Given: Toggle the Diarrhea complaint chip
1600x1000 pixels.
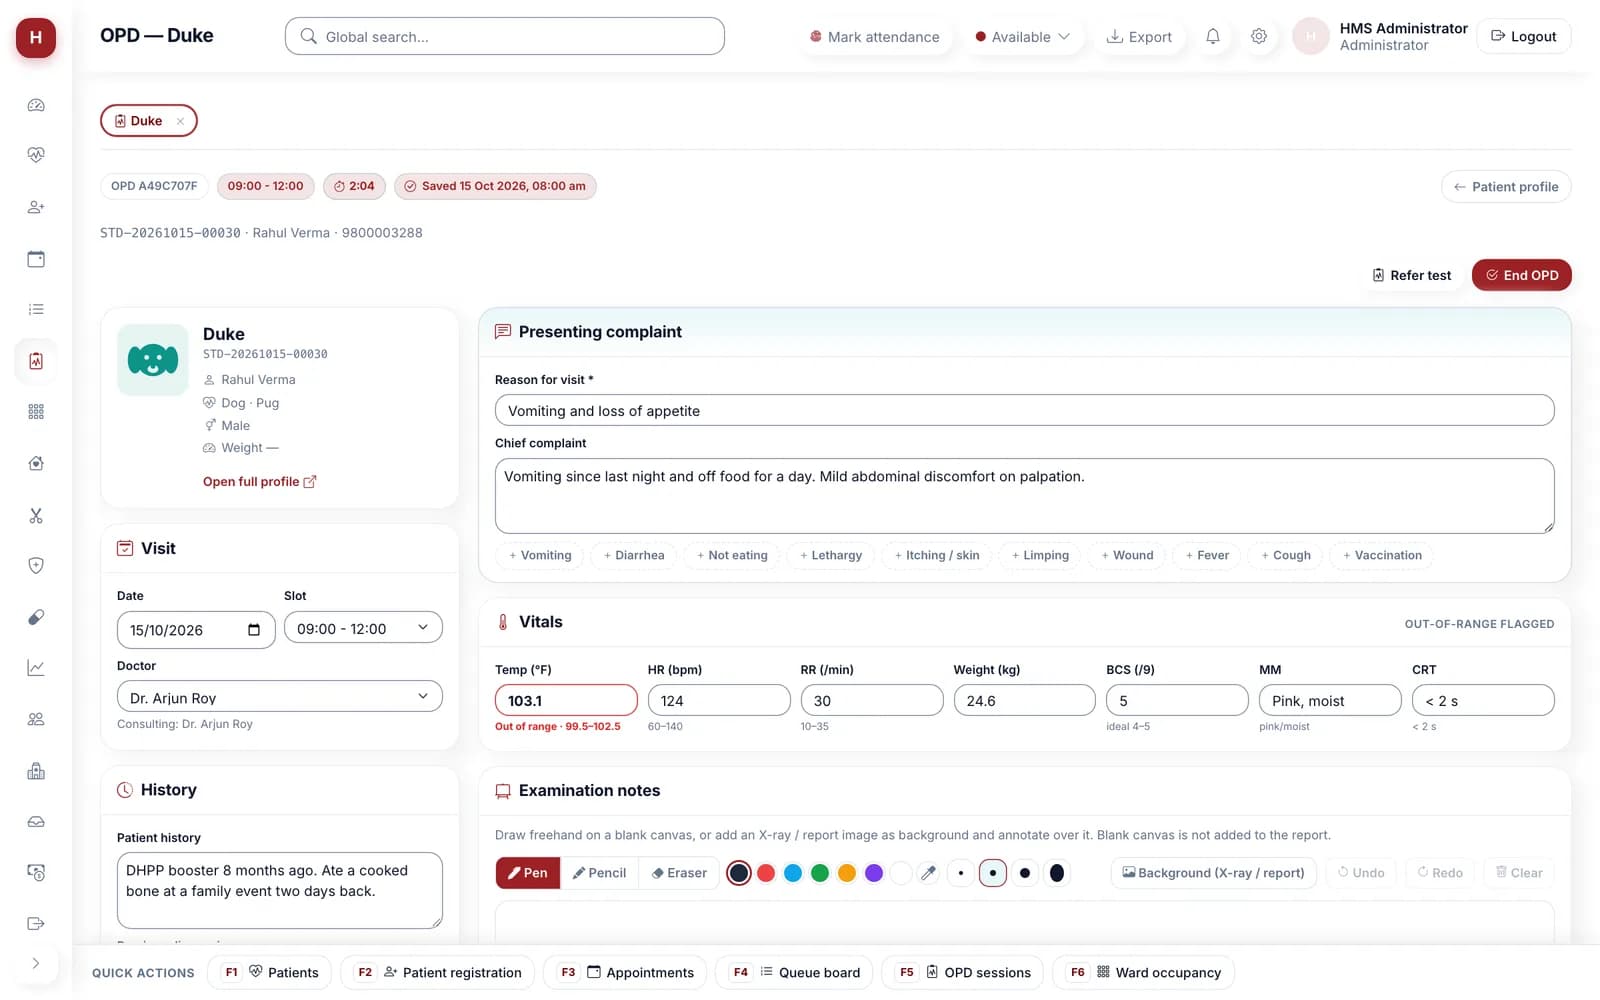Looking at the screenshot, I should 634,555.
